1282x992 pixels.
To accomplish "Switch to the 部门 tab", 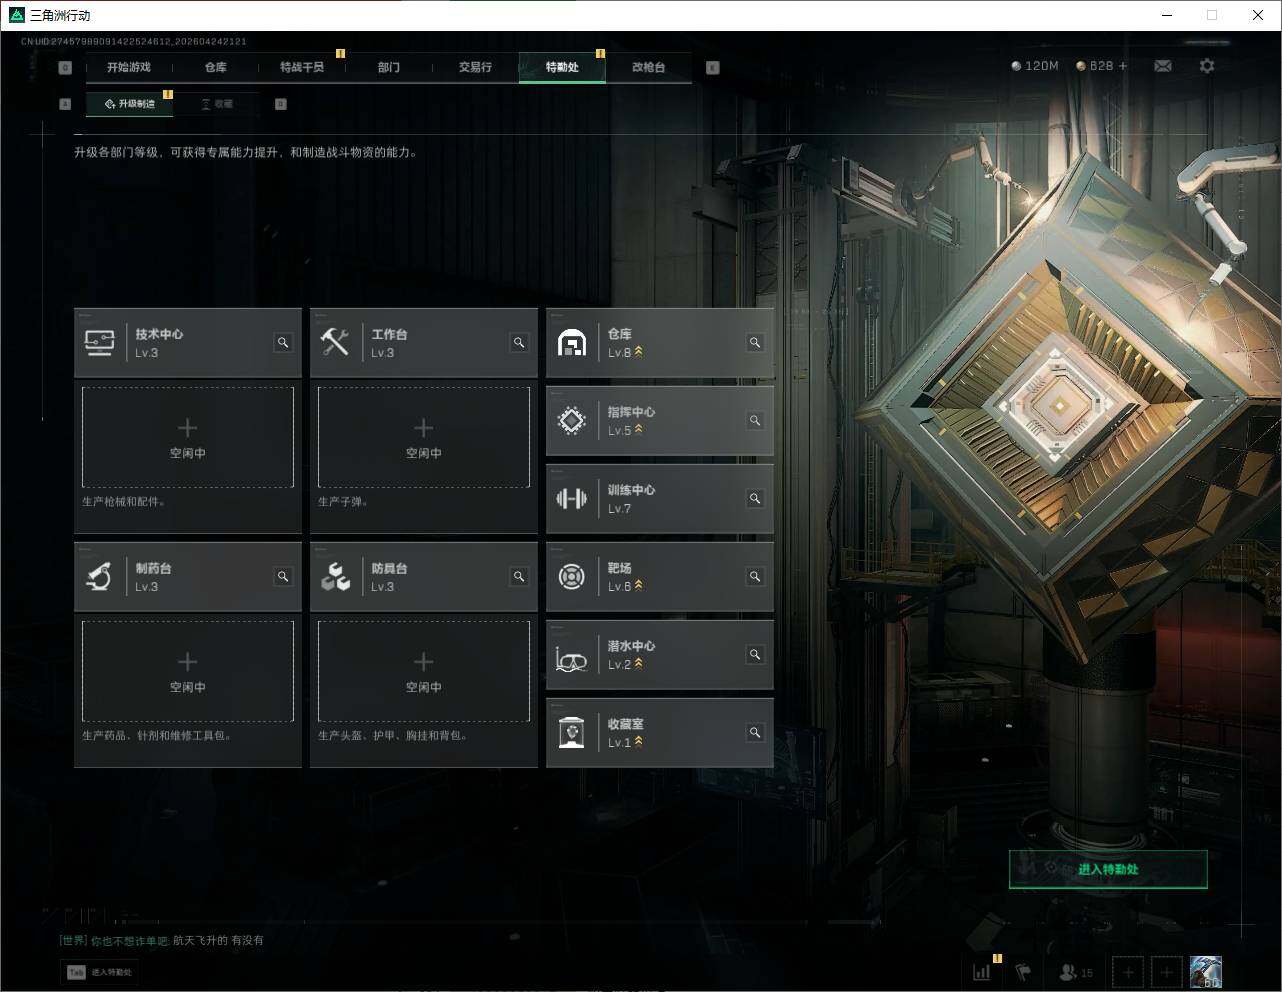I will click(389, 67).
